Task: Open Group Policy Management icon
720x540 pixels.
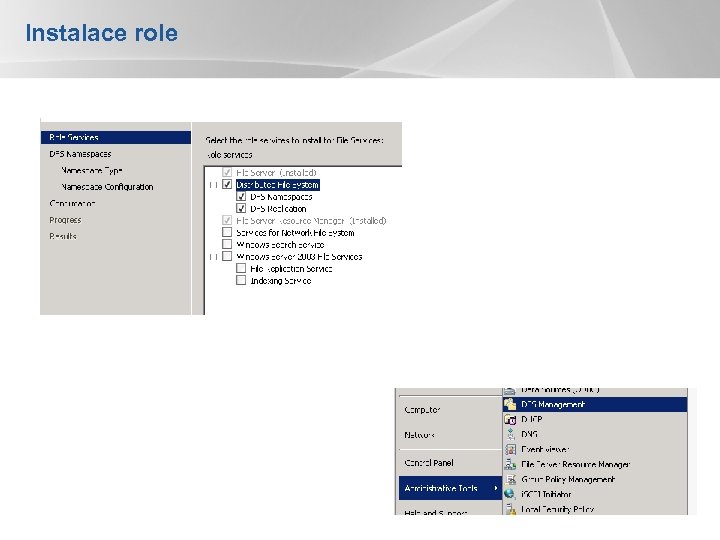Action: click(510, 479)
